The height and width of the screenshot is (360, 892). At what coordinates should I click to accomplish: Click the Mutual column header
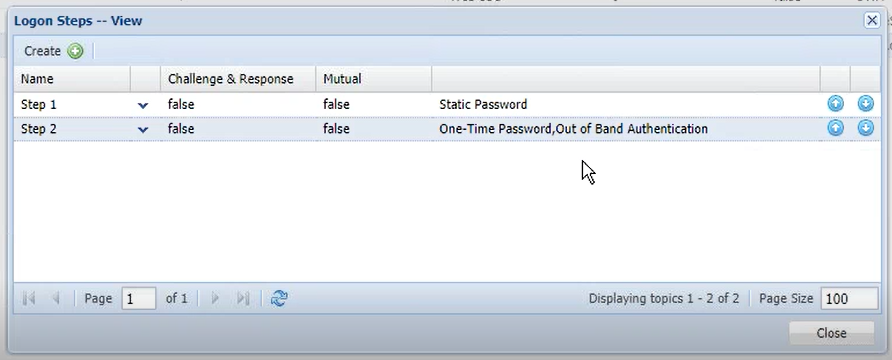pyautogui.click(x=374, y=78)
